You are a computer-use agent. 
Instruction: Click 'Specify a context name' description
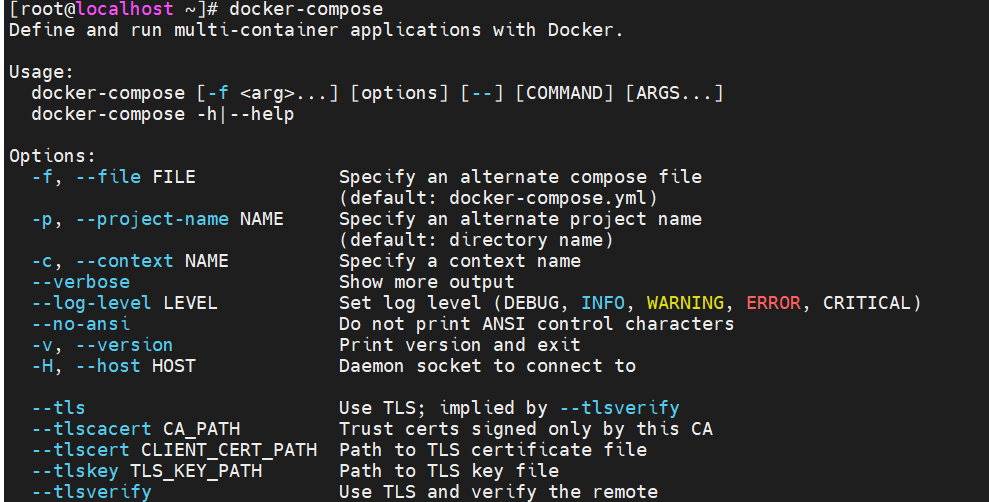point(460,261)
